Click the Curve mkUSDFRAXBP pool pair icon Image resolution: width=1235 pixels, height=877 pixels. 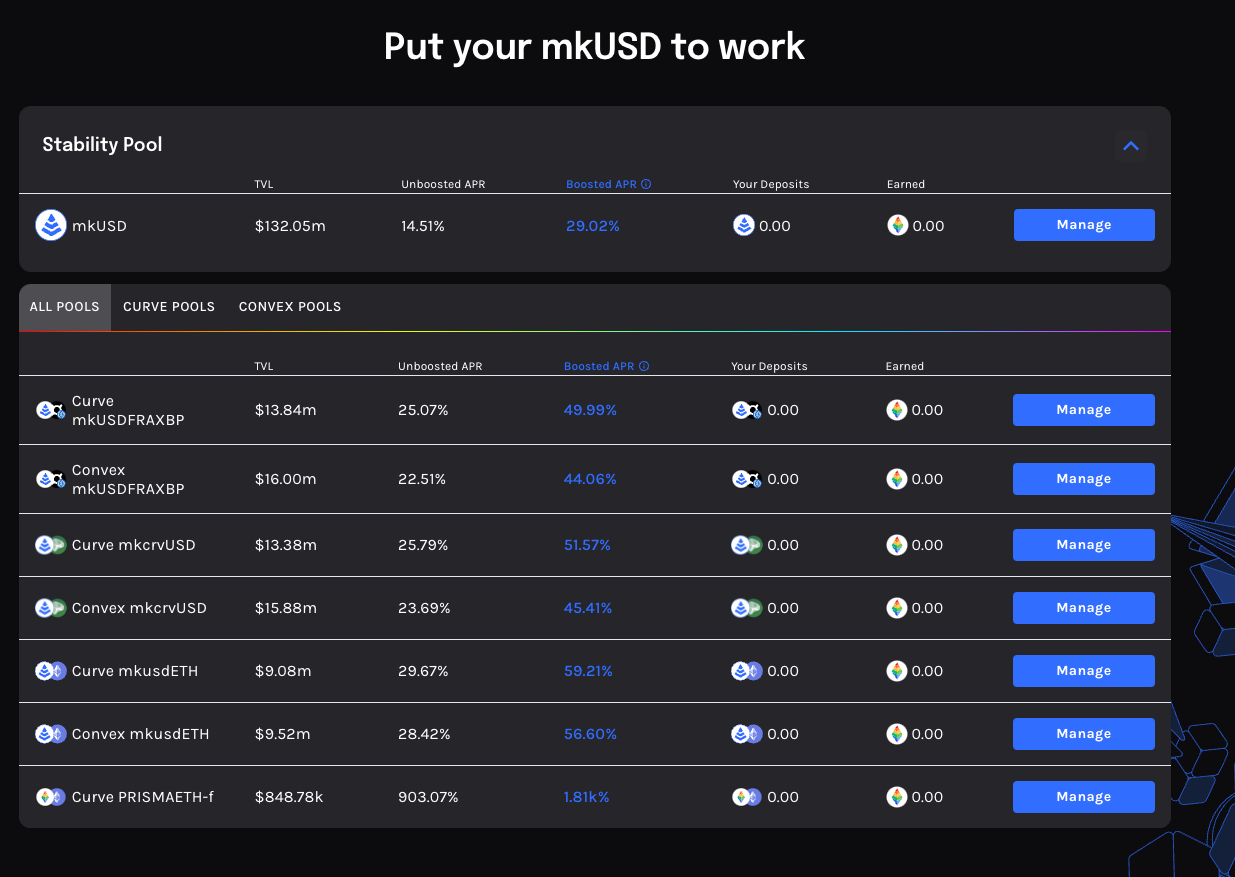pyautogui.click(x=51, y=410)
